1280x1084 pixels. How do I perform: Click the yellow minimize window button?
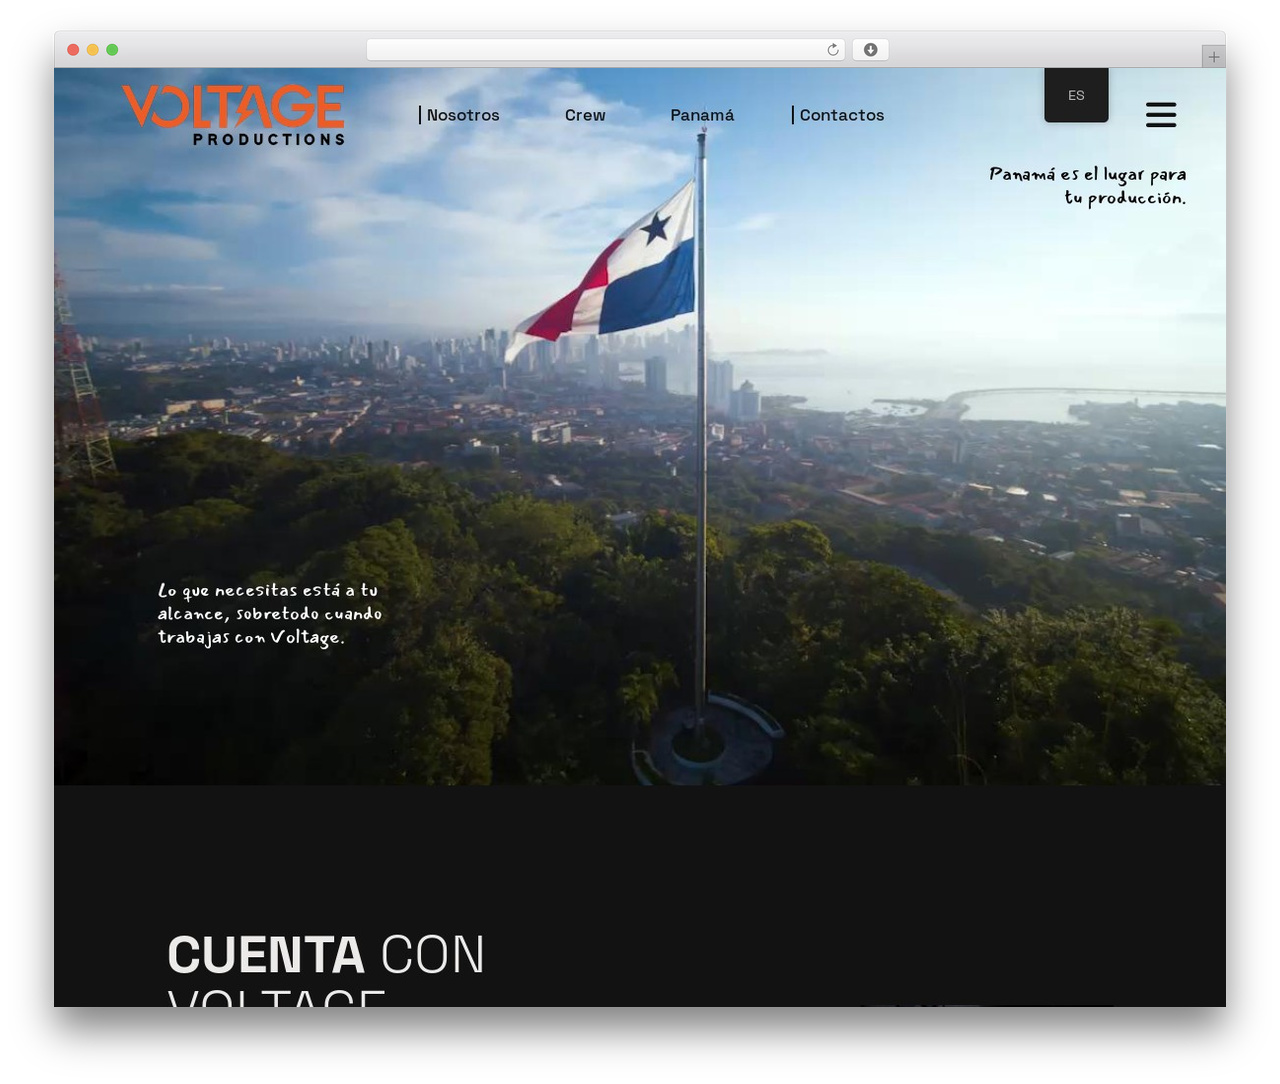pyautogui.click(x=92, y=50)
